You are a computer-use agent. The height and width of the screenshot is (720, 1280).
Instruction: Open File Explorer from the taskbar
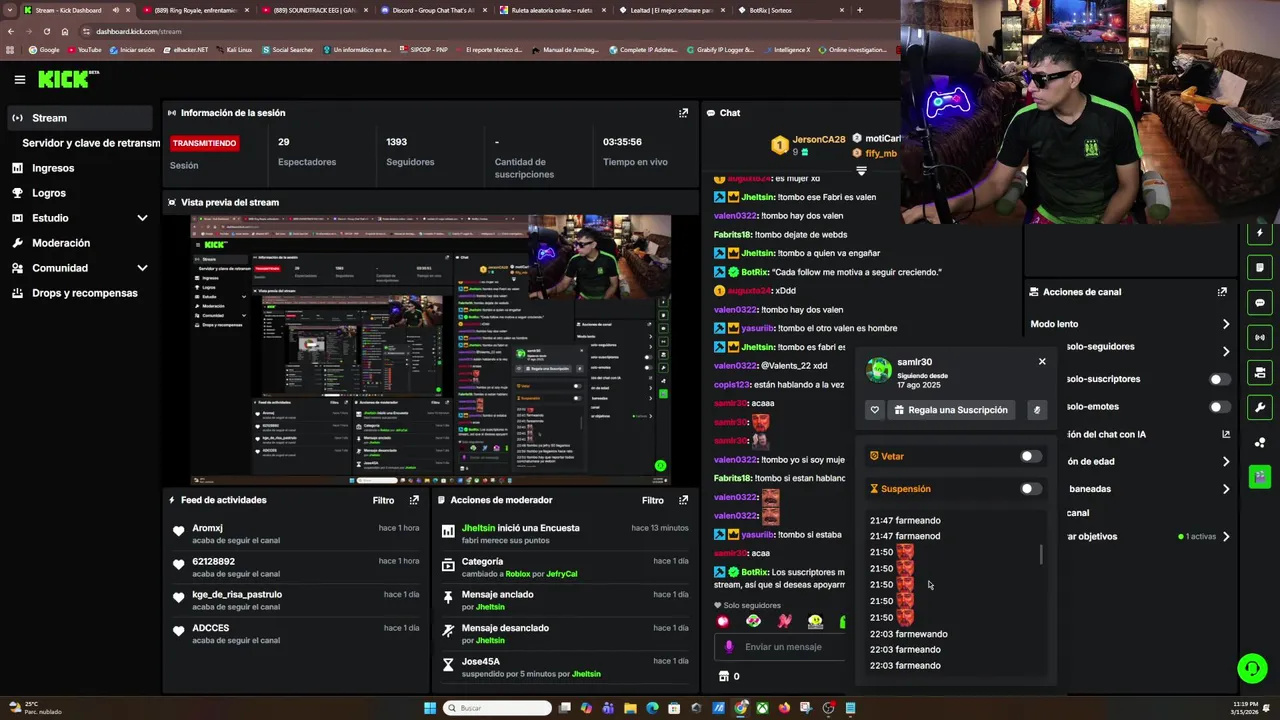(x=630, y=708)
